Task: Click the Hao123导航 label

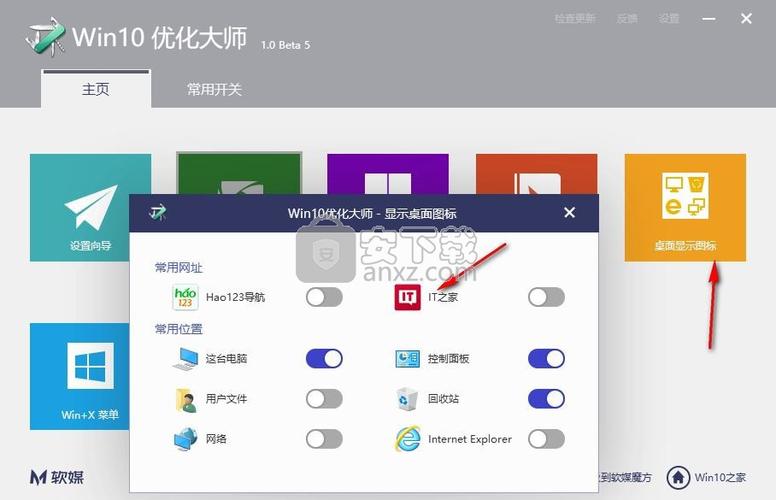Action: (235, 297)
